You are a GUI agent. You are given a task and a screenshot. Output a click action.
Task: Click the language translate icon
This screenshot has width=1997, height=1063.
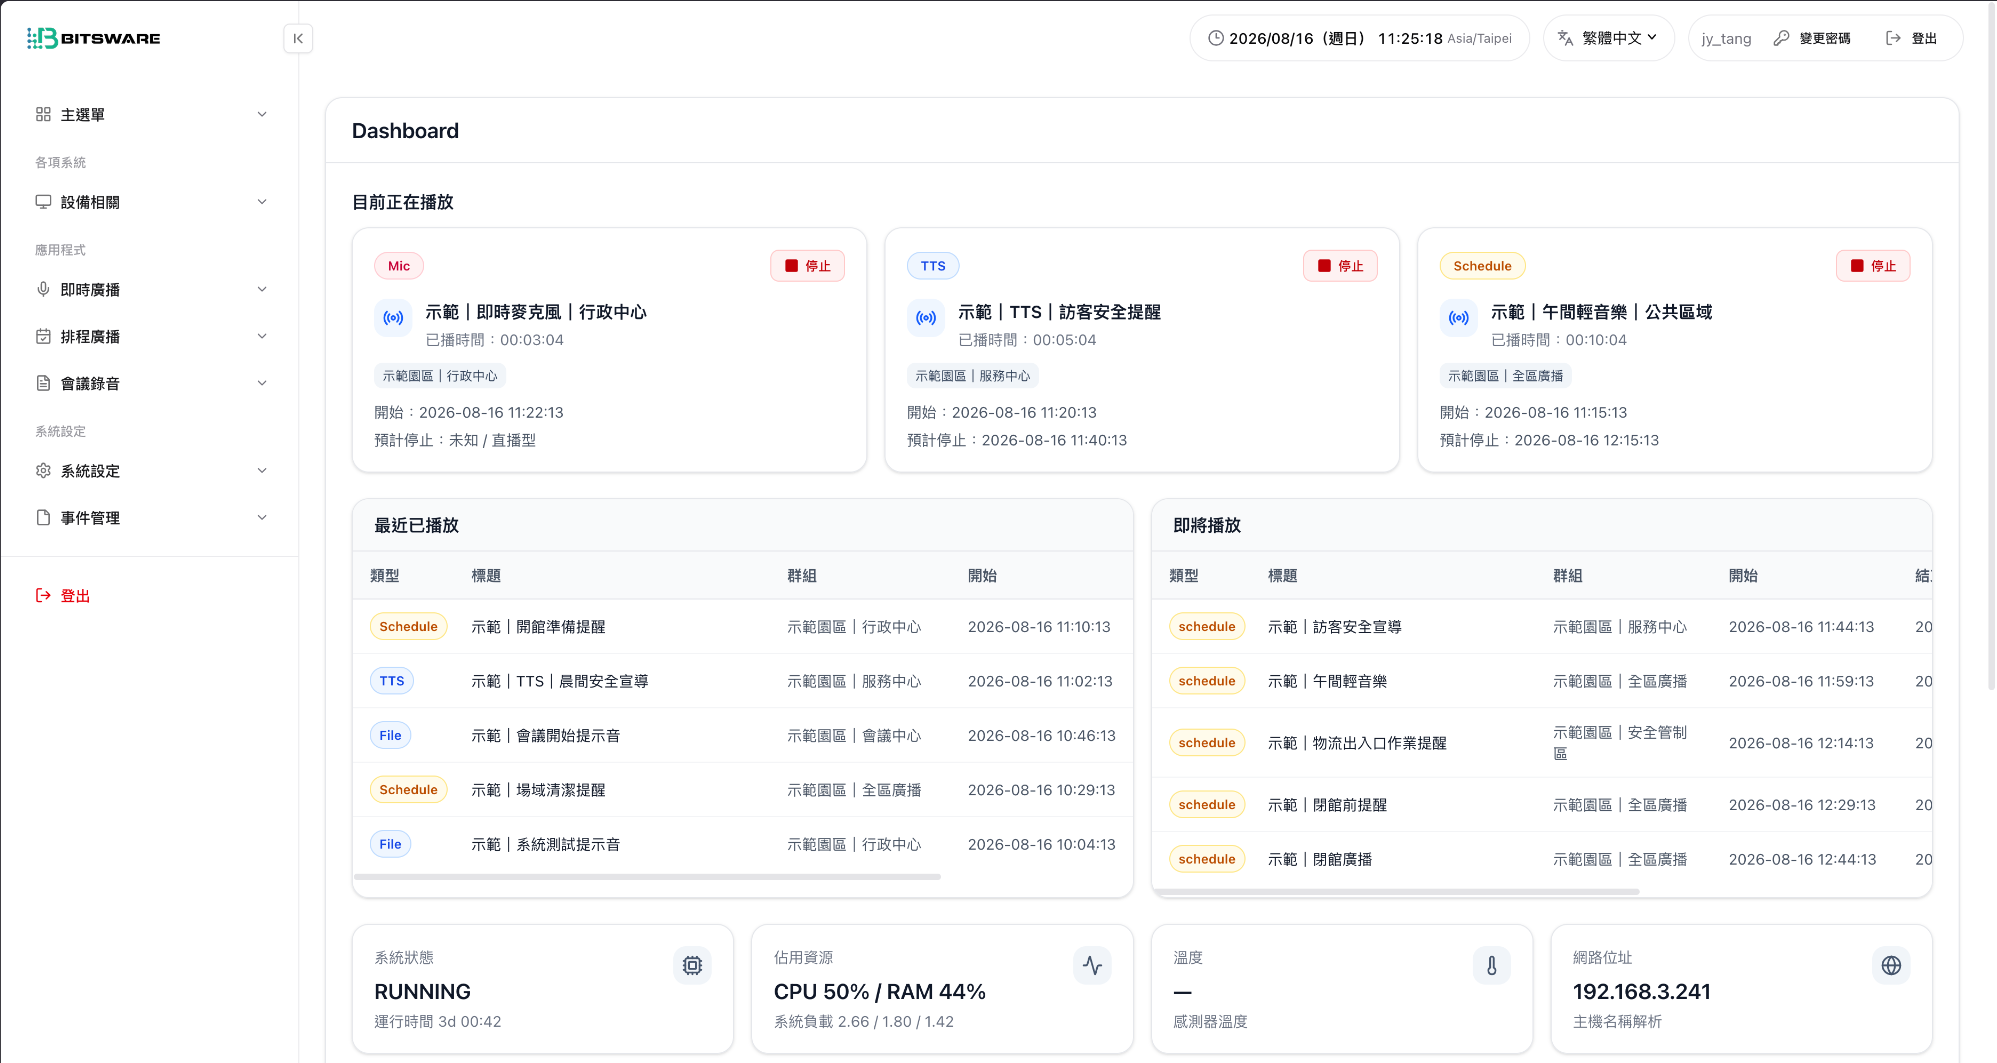(1566, 38)
